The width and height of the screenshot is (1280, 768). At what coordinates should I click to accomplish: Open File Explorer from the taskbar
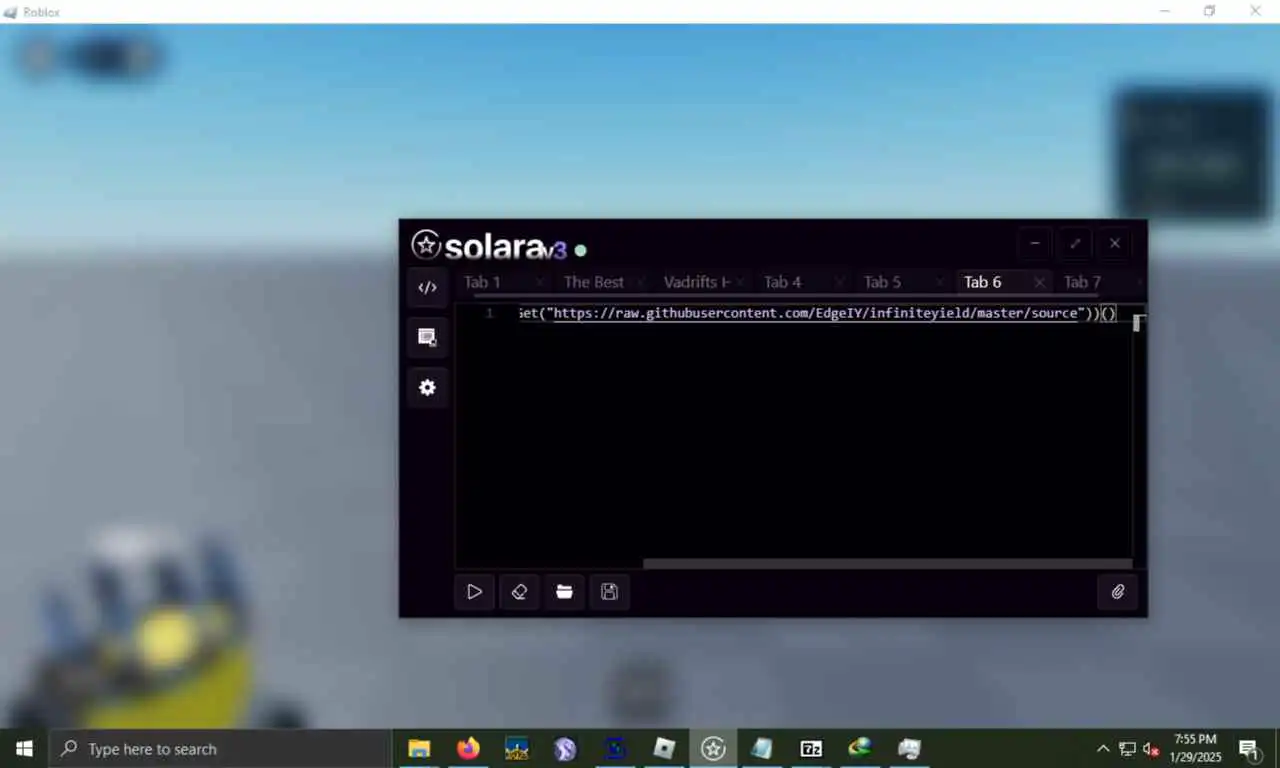point(419,748)
